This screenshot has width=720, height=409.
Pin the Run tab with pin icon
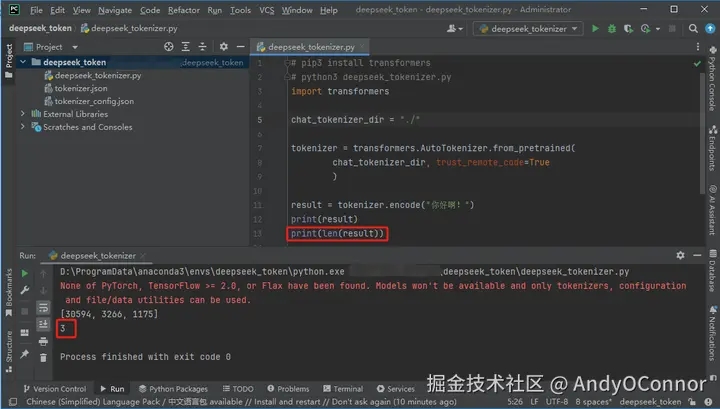point(25,353)
